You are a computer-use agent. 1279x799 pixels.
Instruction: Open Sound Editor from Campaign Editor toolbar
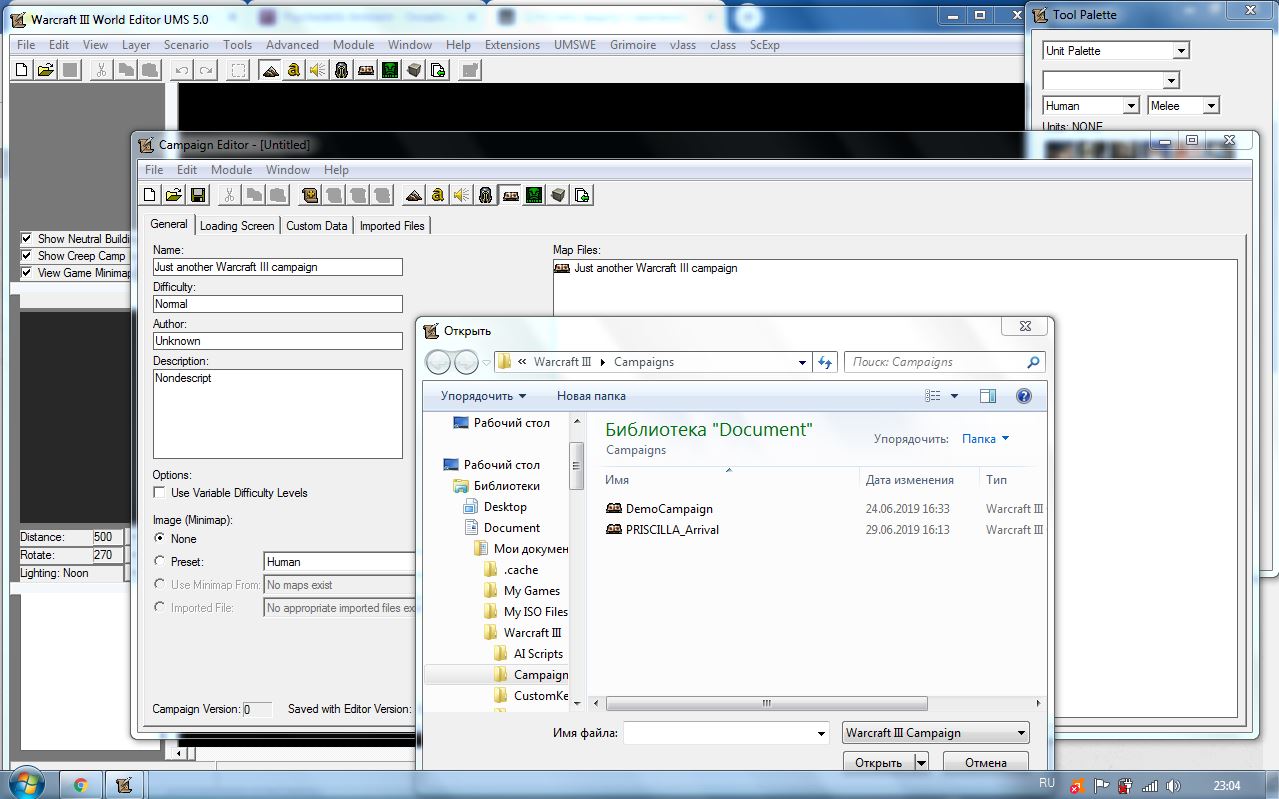point(461,195)
